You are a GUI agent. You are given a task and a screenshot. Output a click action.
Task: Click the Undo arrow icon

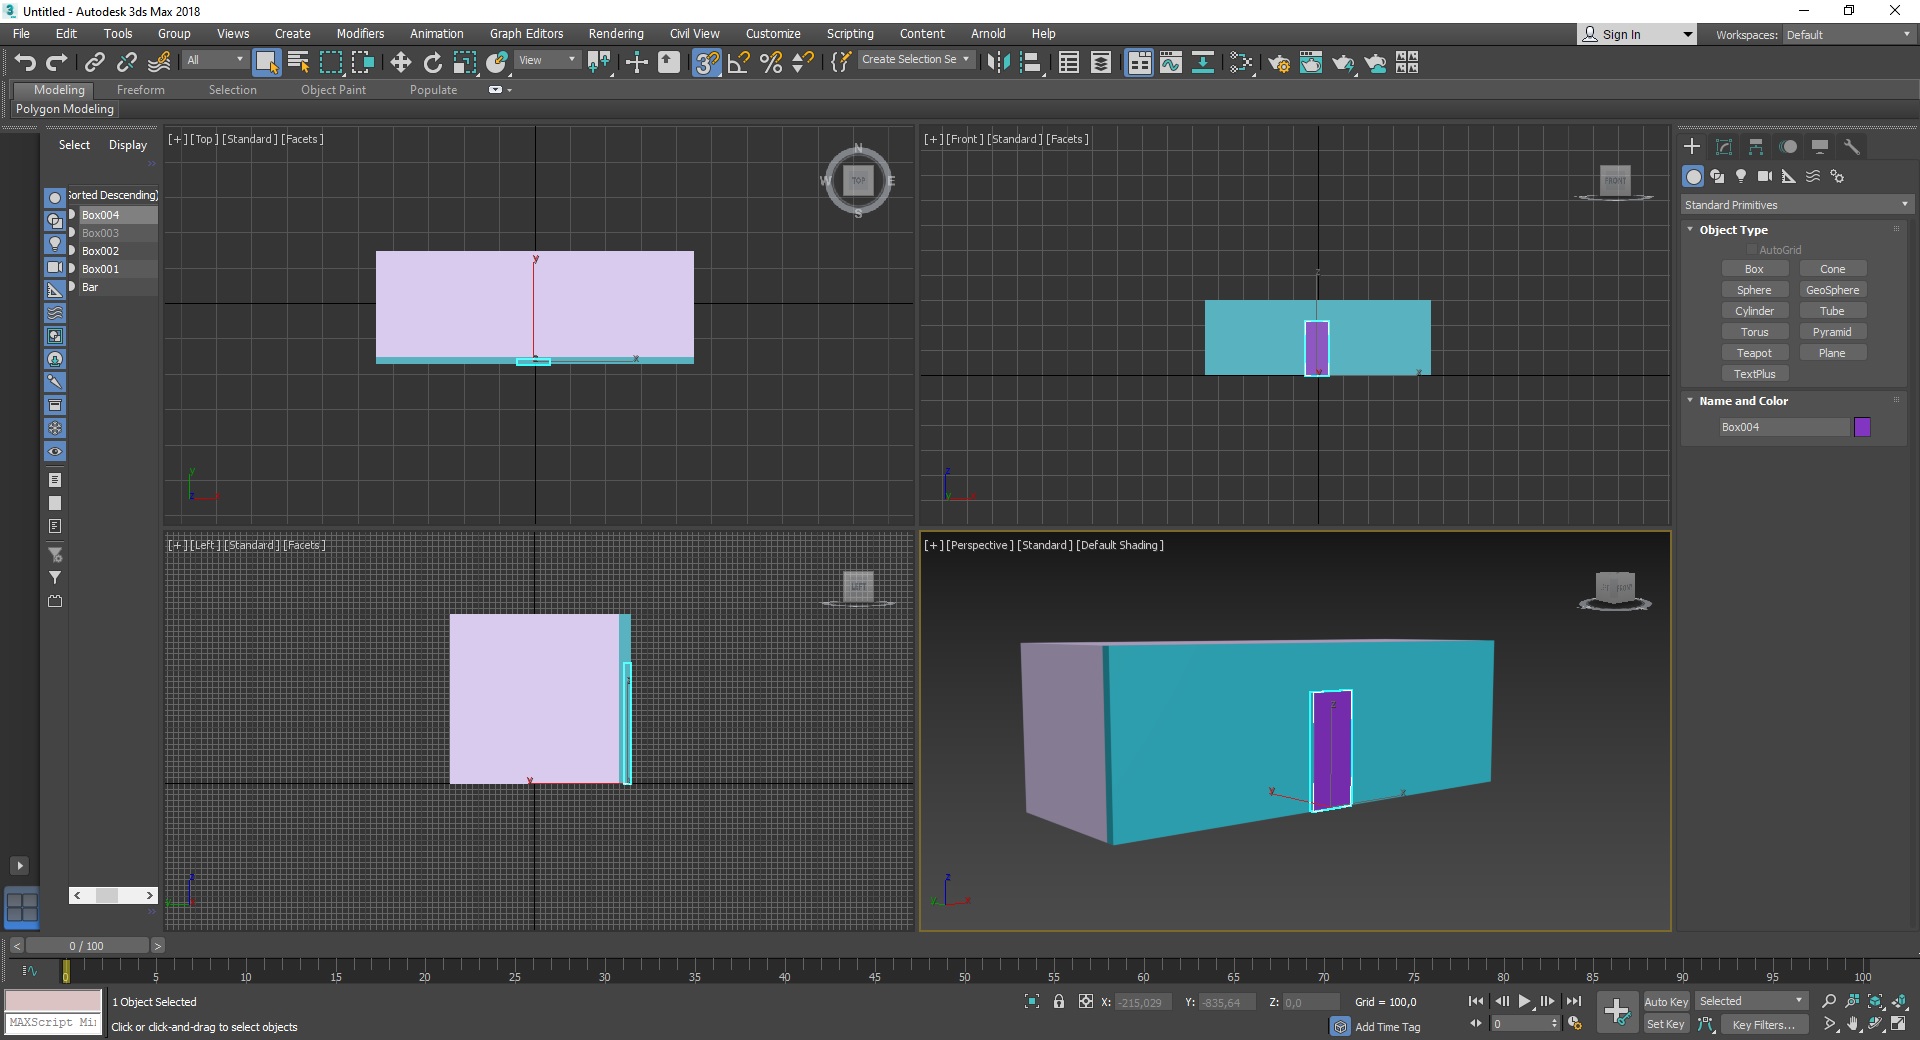point(25,63)
